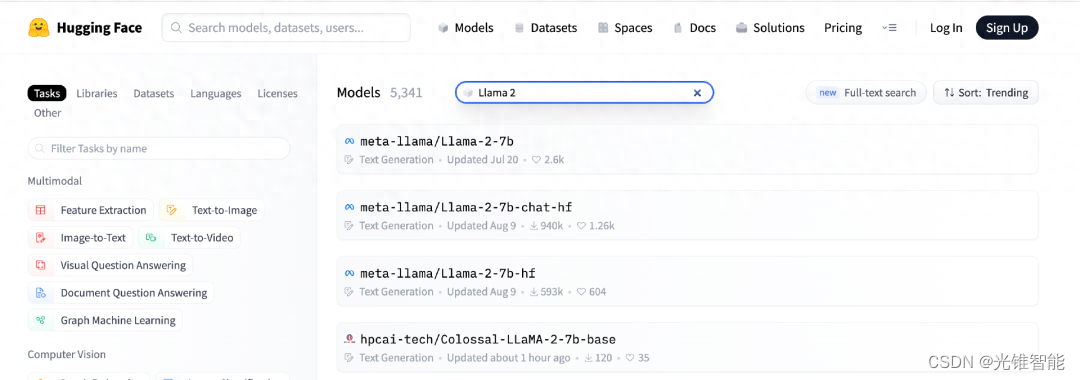Click the Multimodal section heading

click(x=55, y=181)
